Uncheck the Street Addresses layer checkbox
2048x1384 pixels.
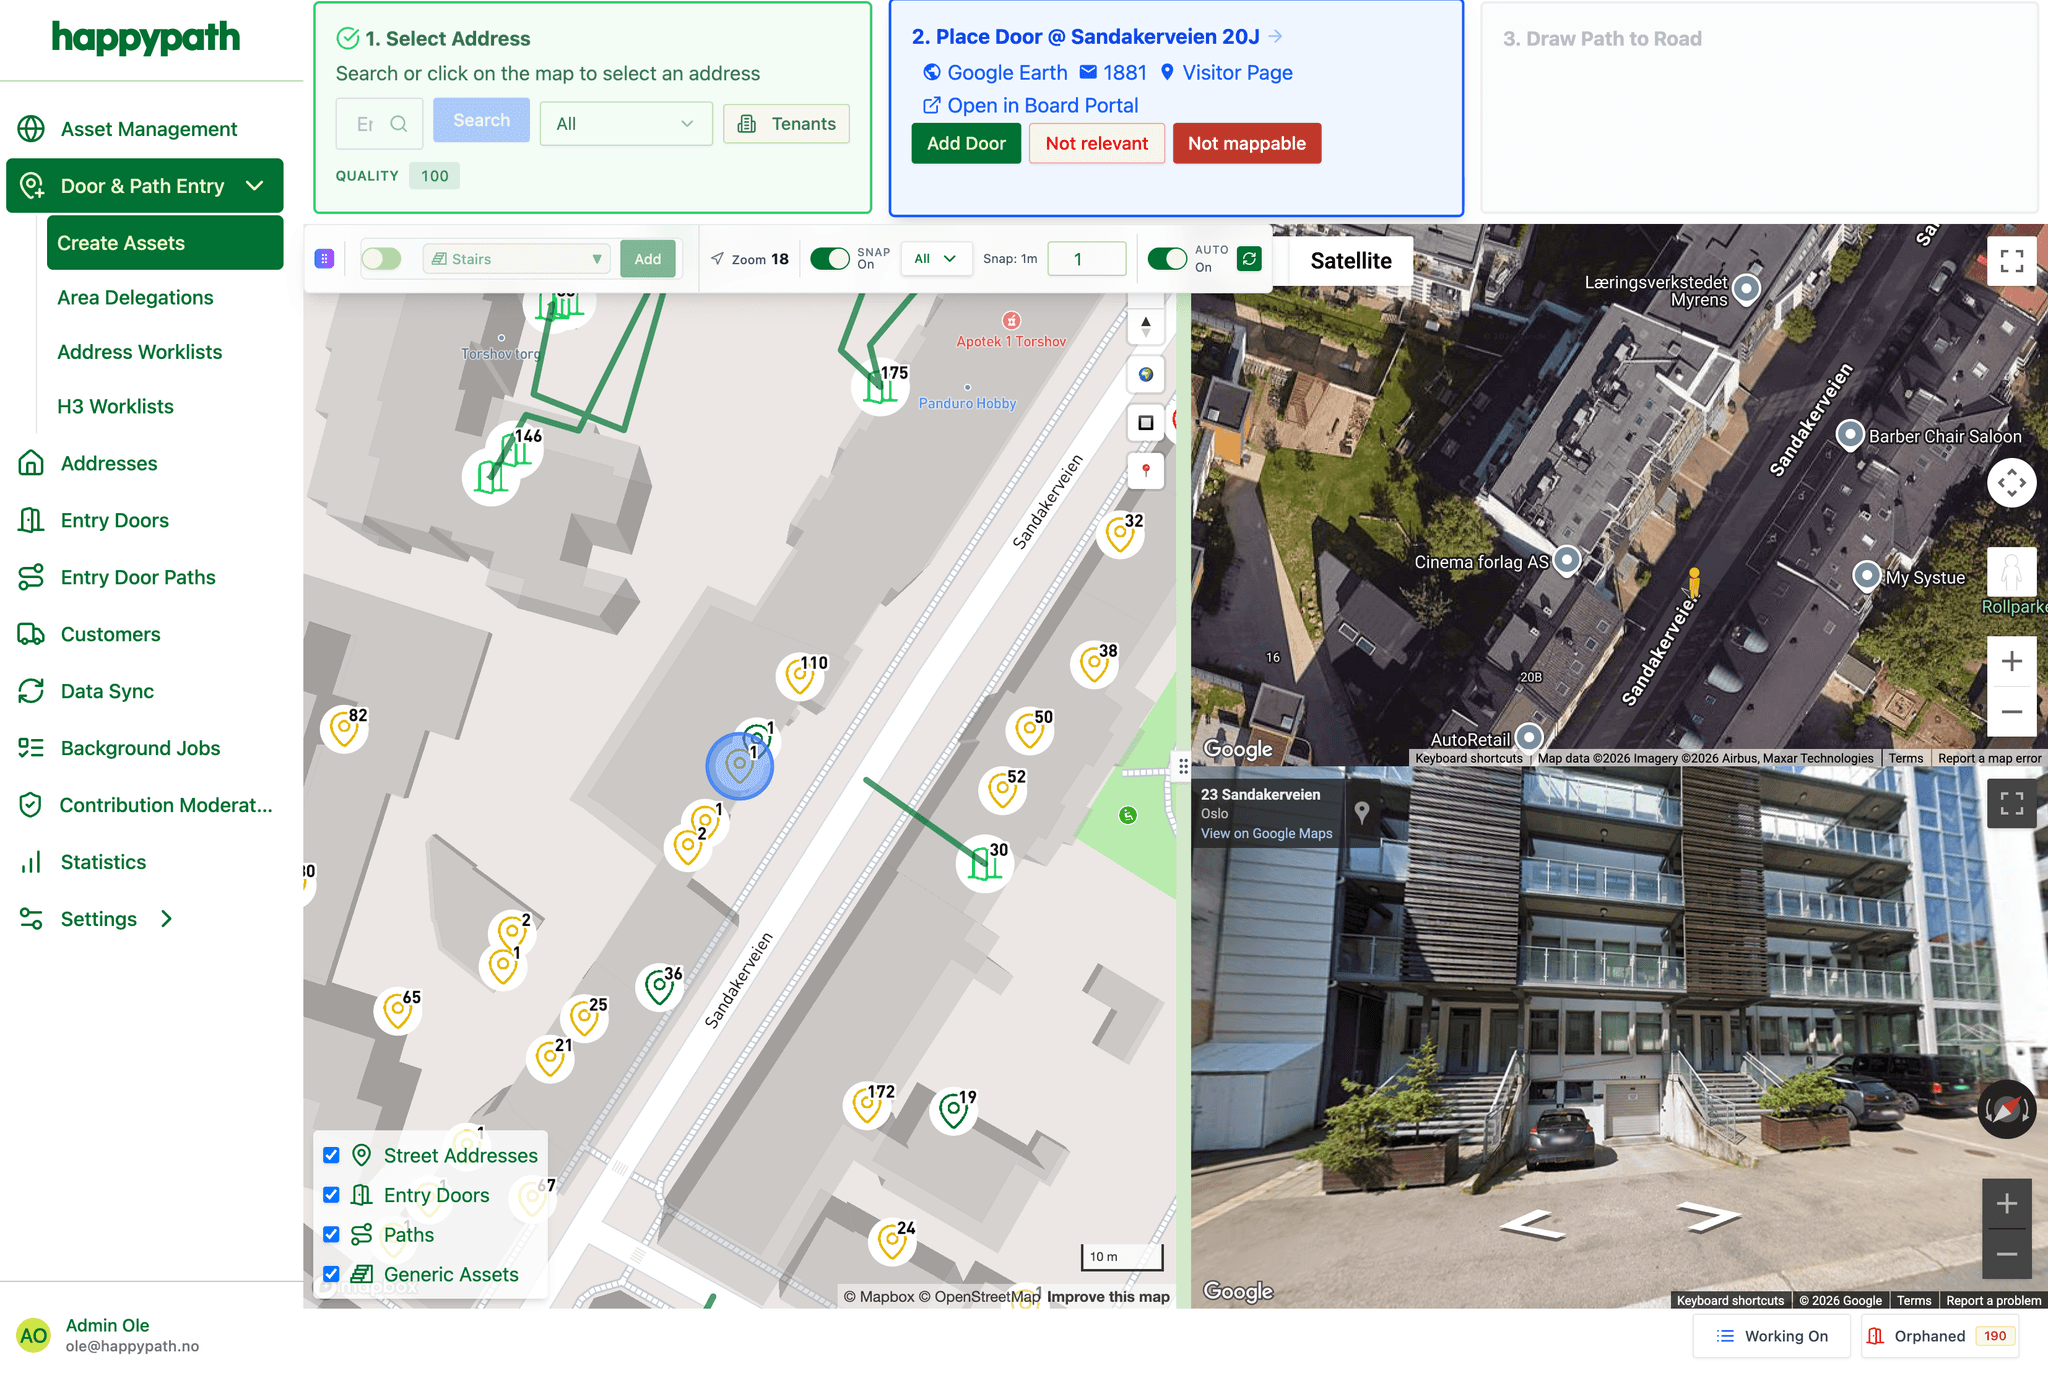pos(331,1155)
